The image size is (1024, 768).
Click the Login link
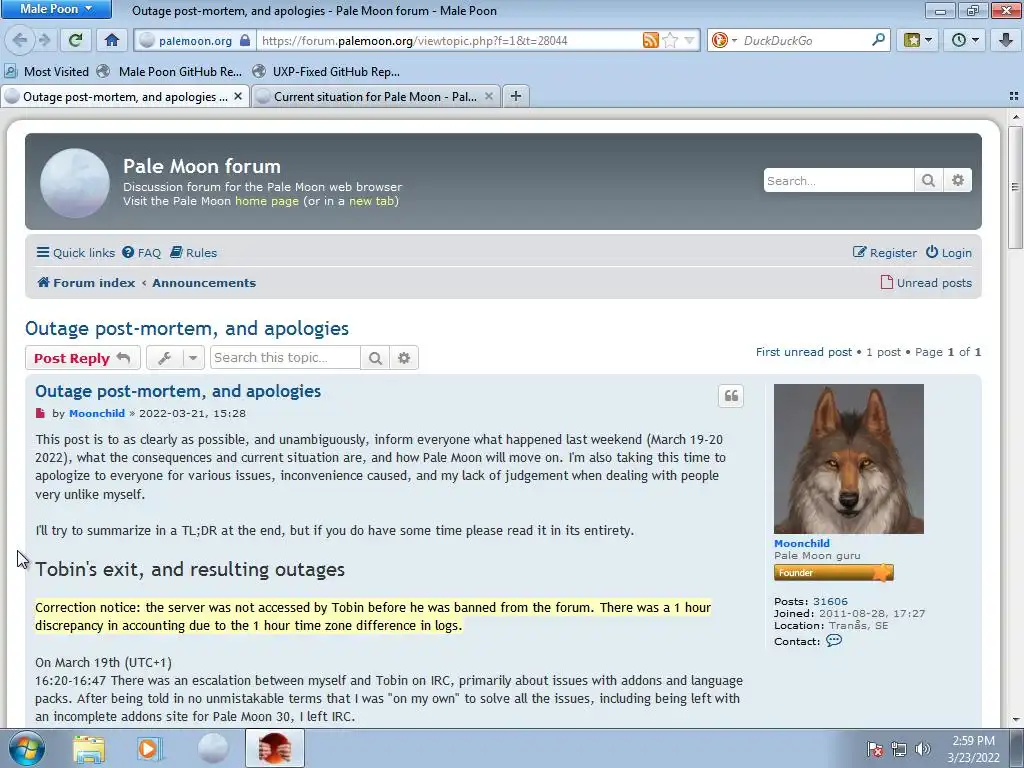point(949,253)
